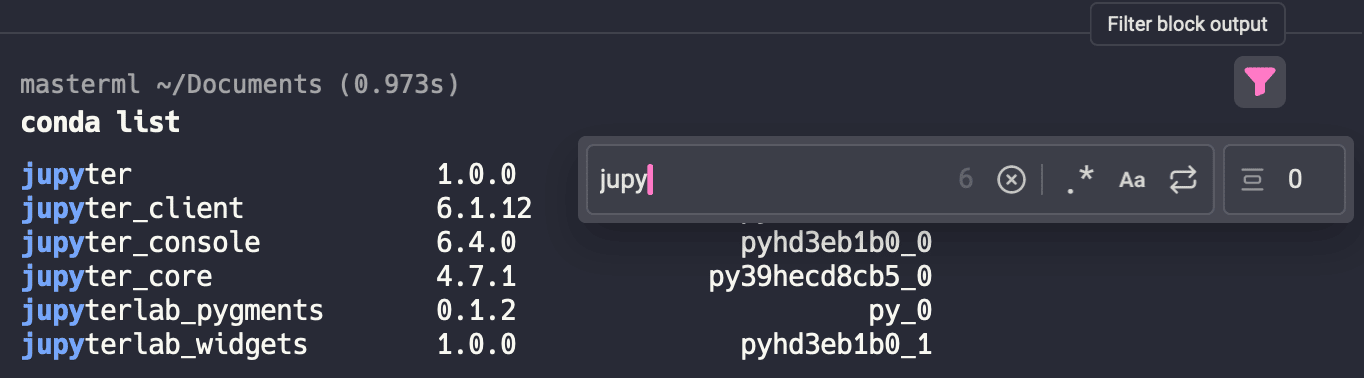Click the conda list command text
The height and width of the screenshot is (378, 1364).
100,123
